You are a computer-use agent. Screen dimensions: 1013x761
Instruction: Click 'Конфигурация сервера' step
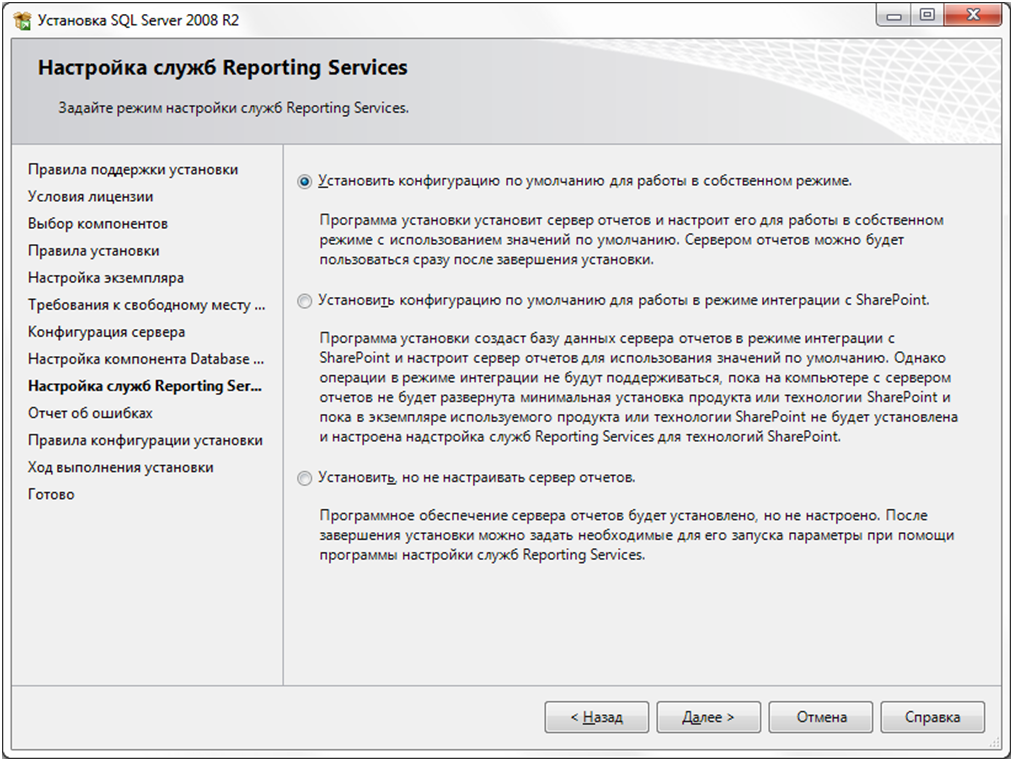click(107, 332)
